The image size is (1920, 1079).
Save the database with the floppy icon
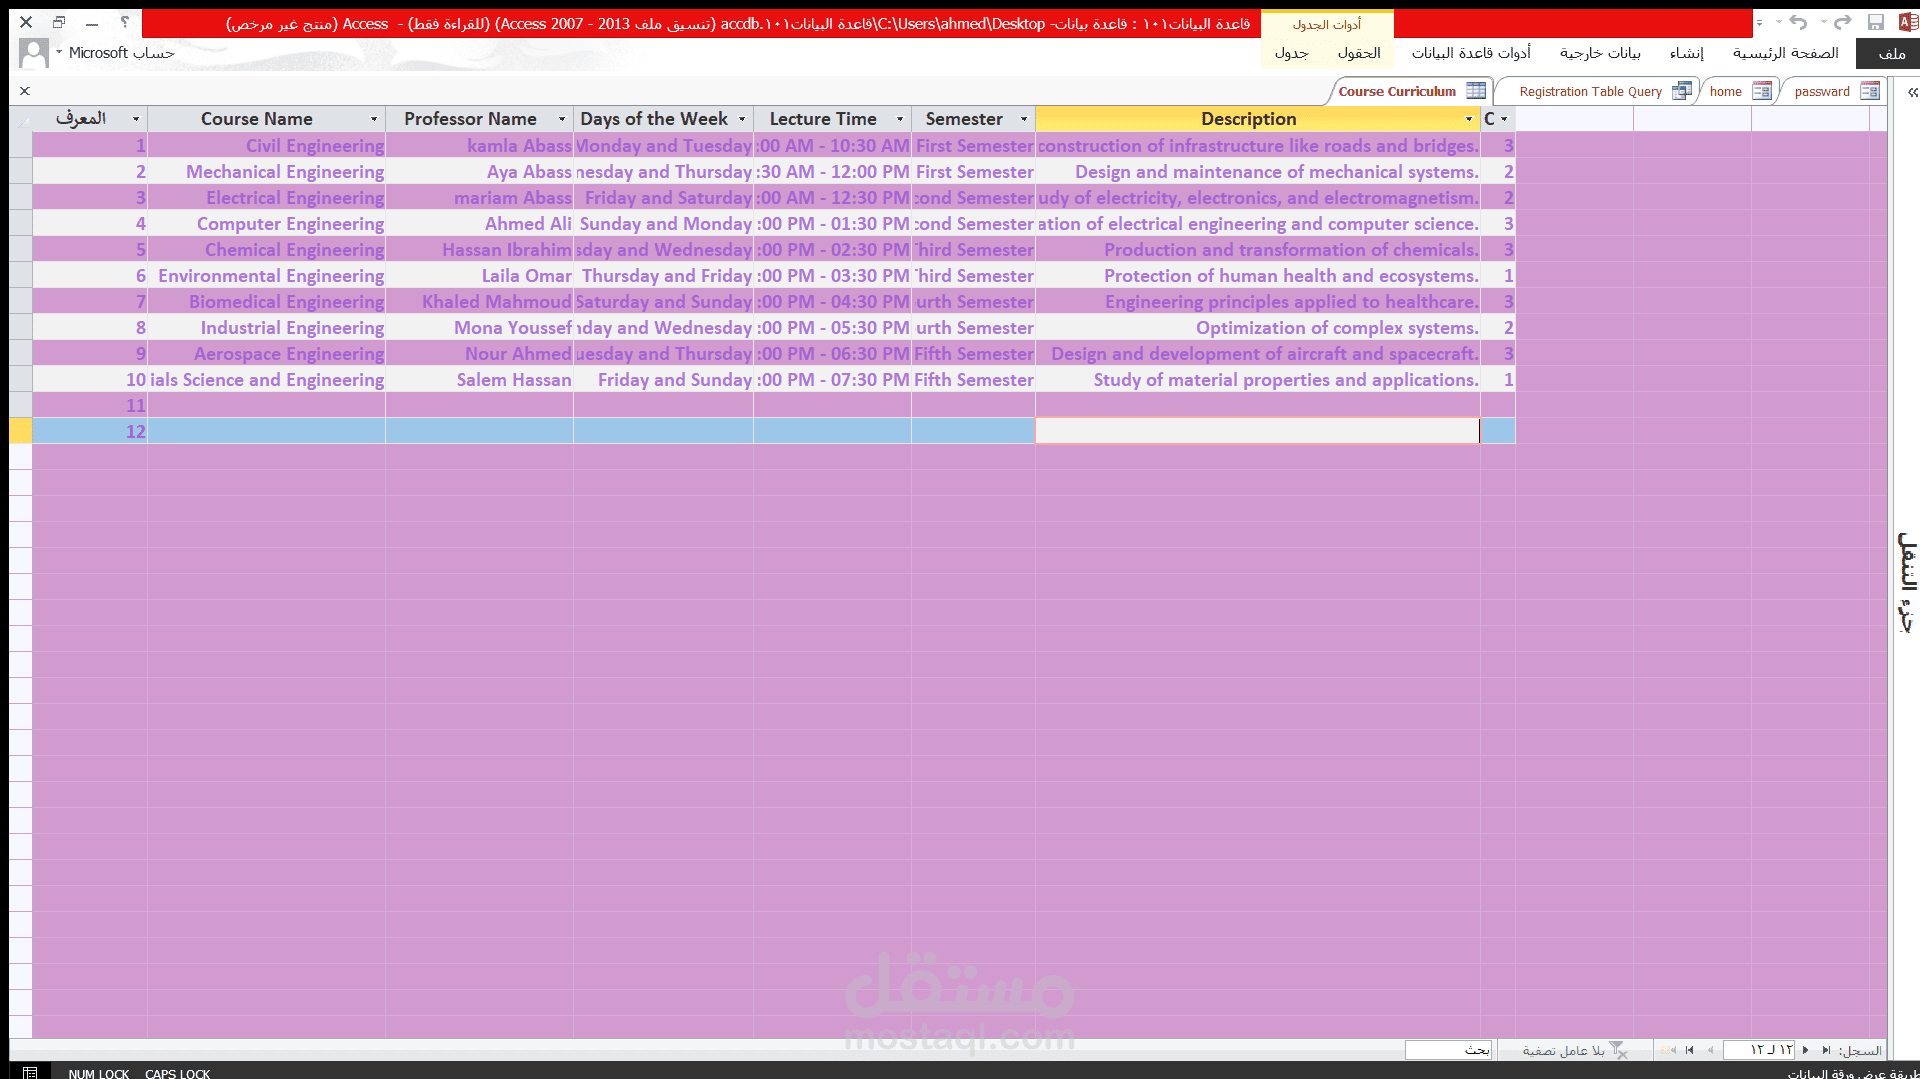pyautogui.click(x=1876, y=22)
